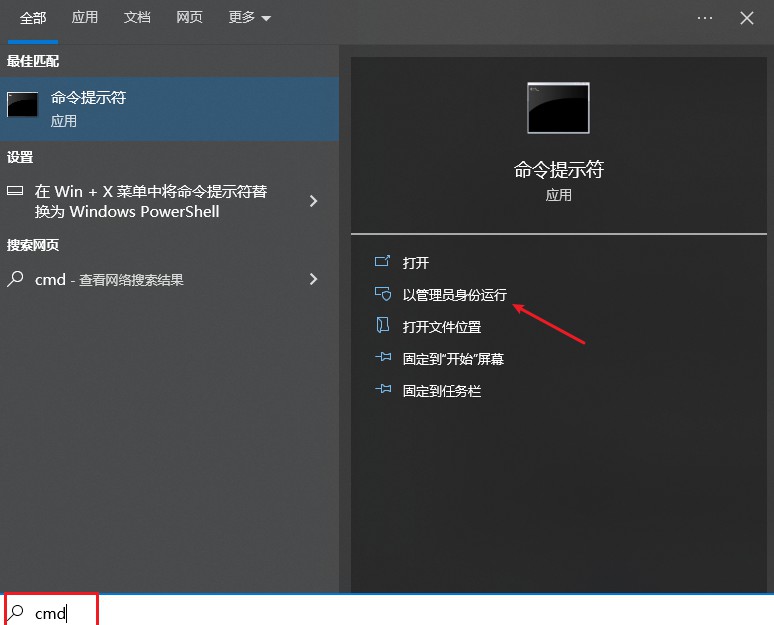Switch to the 文档 tab
Viewport: 774px width, 625px height.
click(x=137, y=18)
